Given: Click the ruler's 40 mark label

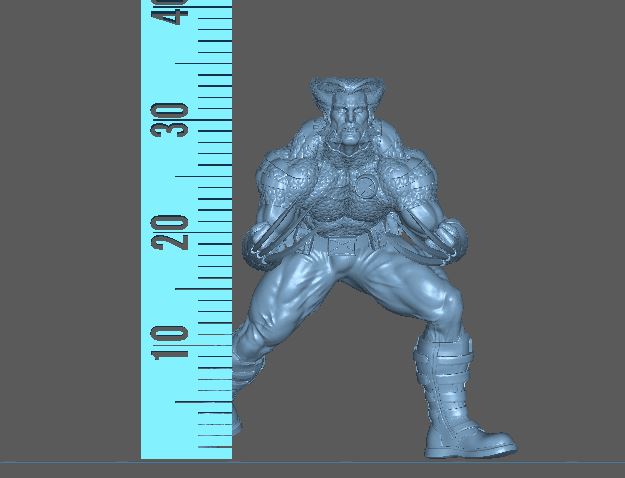Looking at the screenshot, I should point(169,12).
